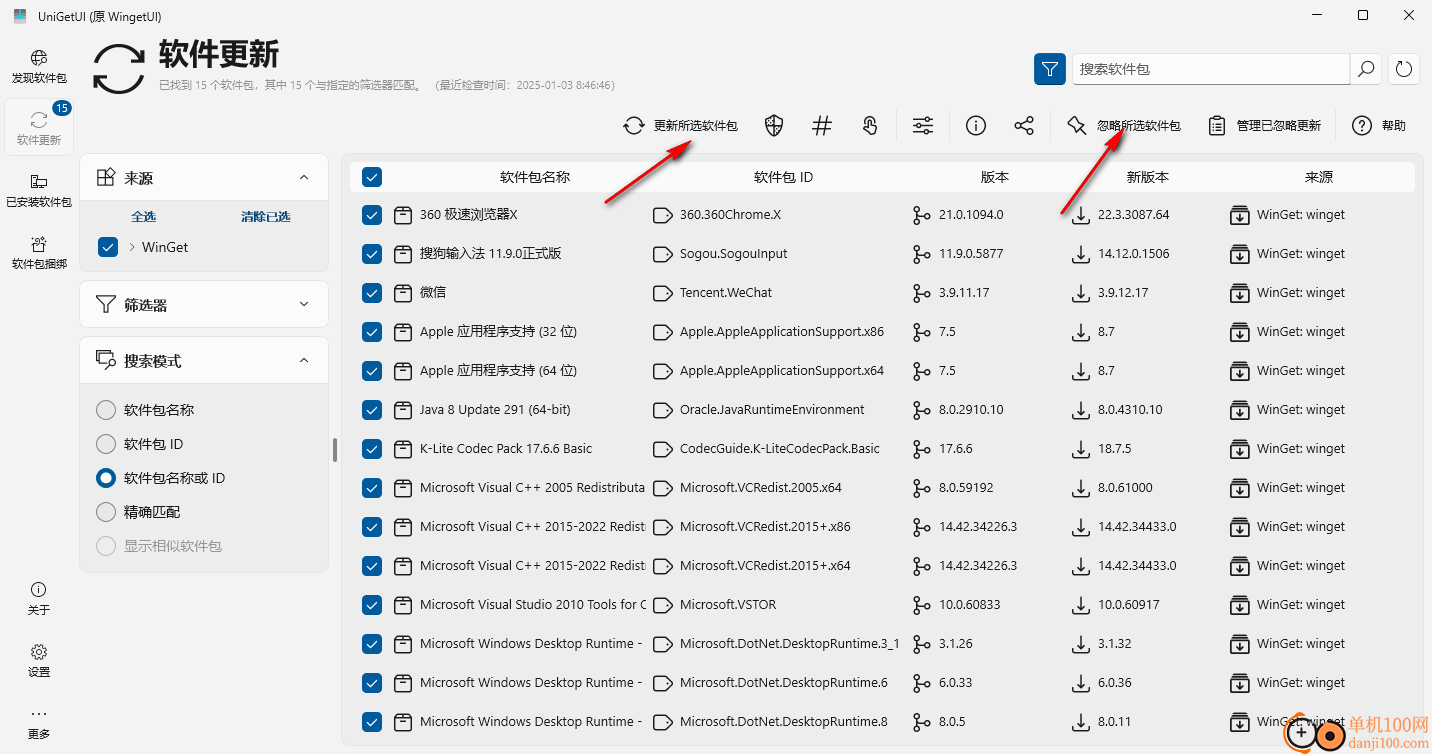This screenshot has height=754, width=1432.
Task: Switch to 软件更新 sidebar page
Action: [x=39, y=128]
